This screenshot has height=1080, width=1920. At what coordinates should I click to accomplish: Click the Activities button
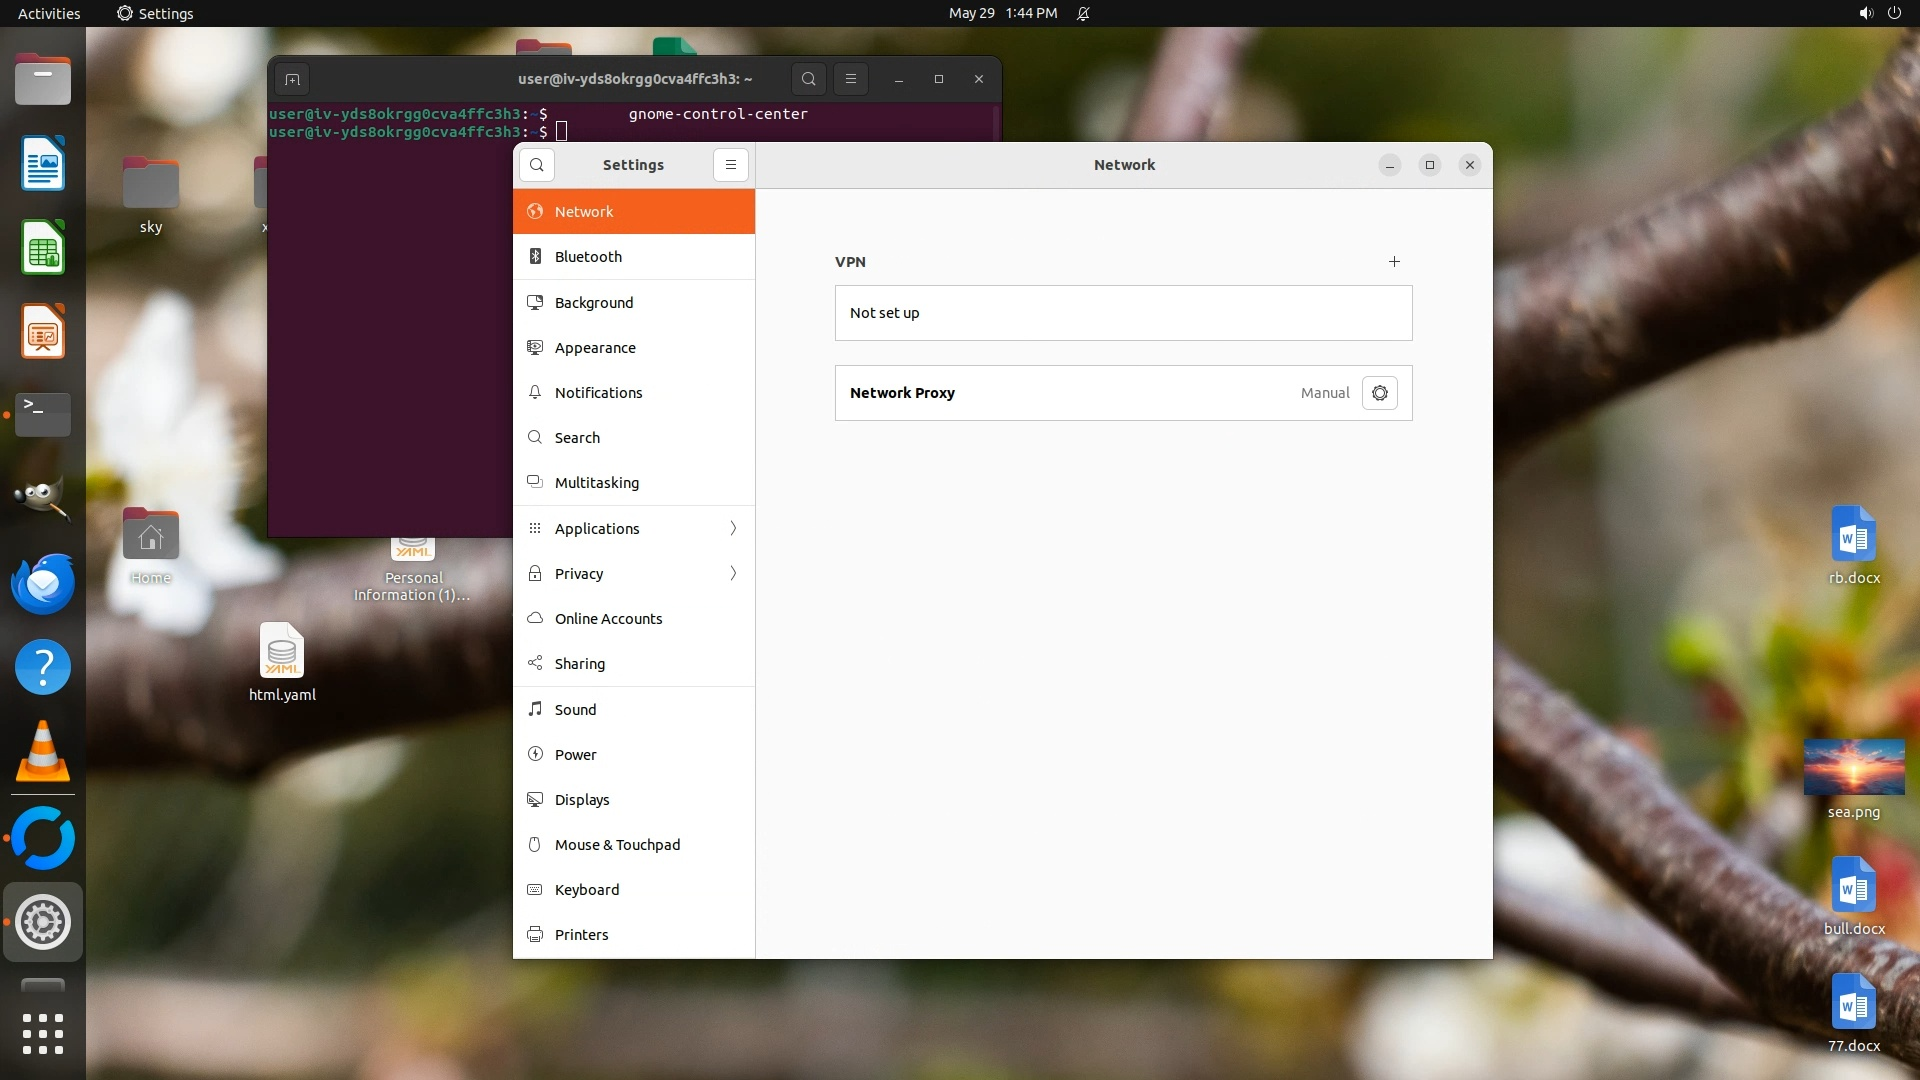tap(49, 13)
